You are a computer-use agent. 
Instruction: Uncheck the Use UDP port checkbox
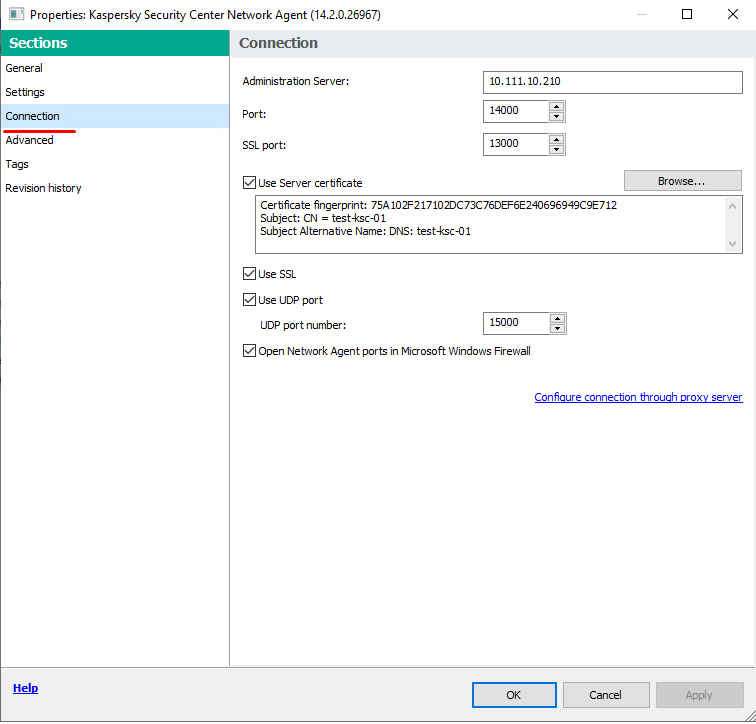click(250, 300)
